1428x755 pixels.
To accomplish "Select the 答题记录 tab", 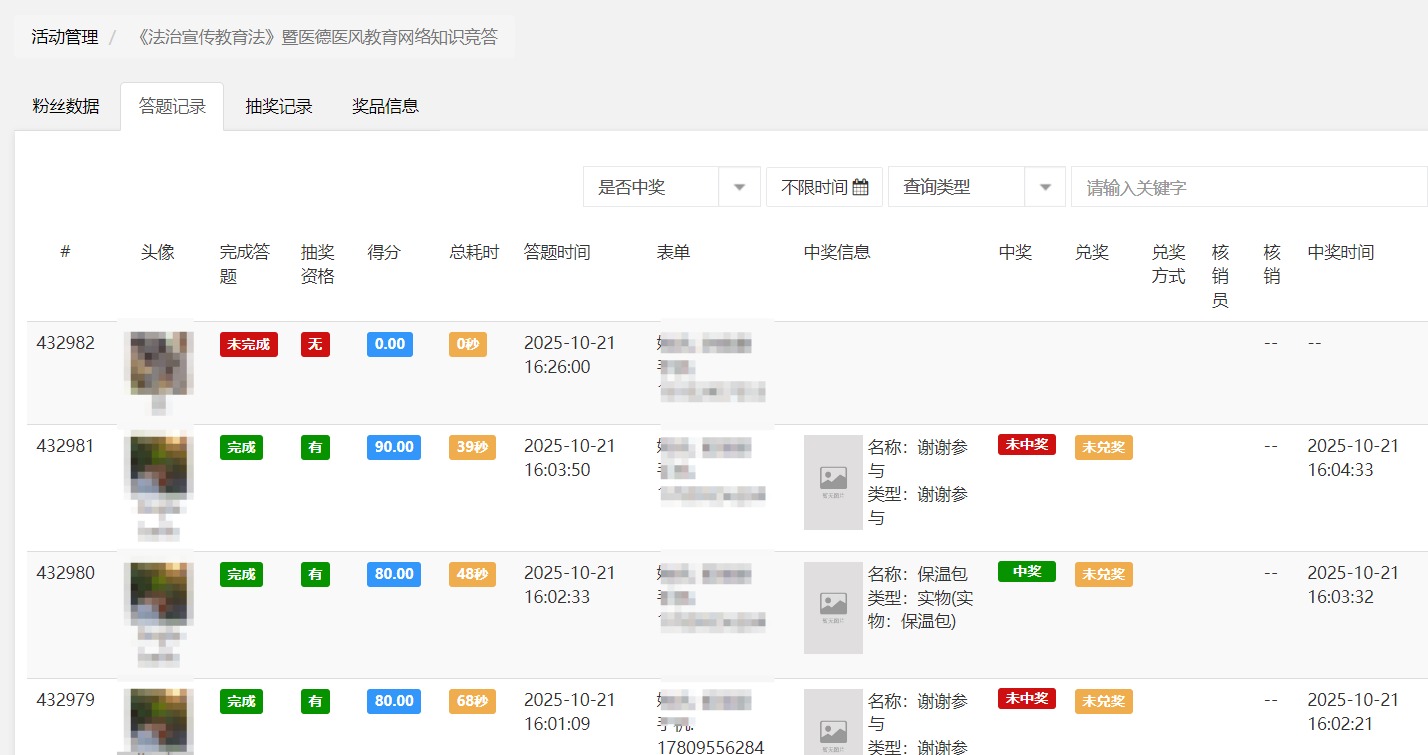I will coord(172,106).
